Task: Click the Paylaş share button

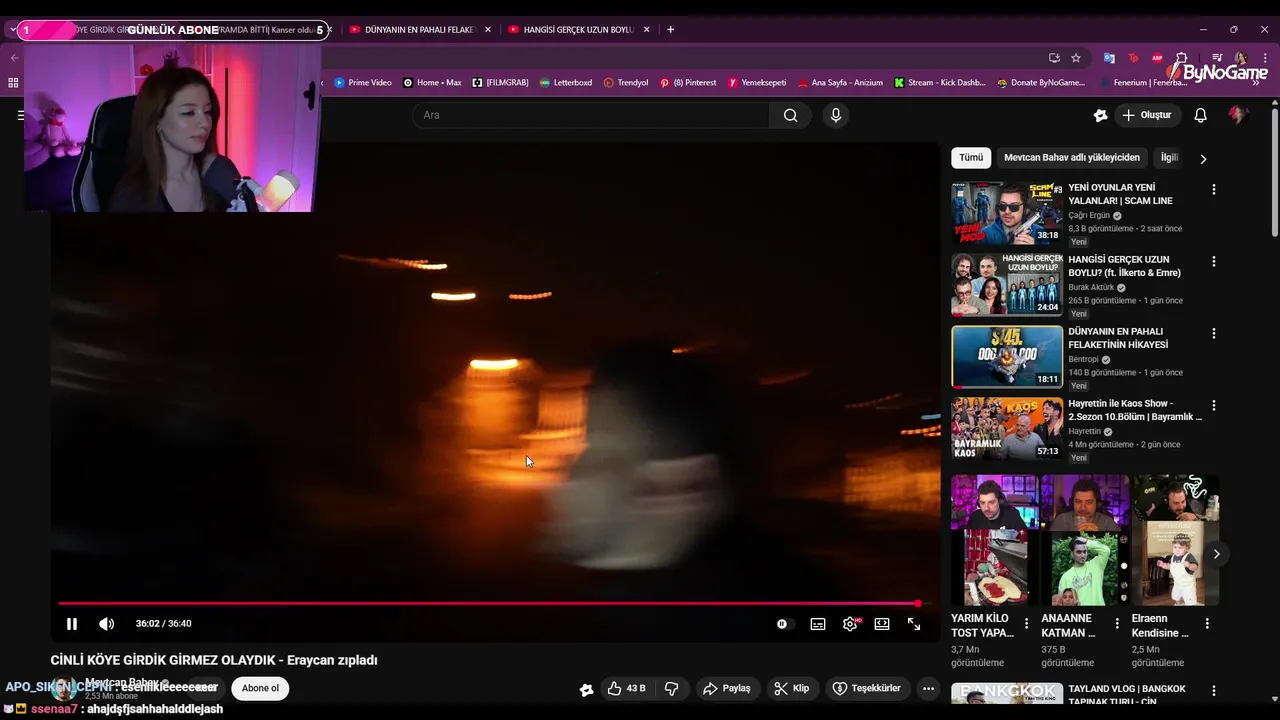Action: (727, 688)
